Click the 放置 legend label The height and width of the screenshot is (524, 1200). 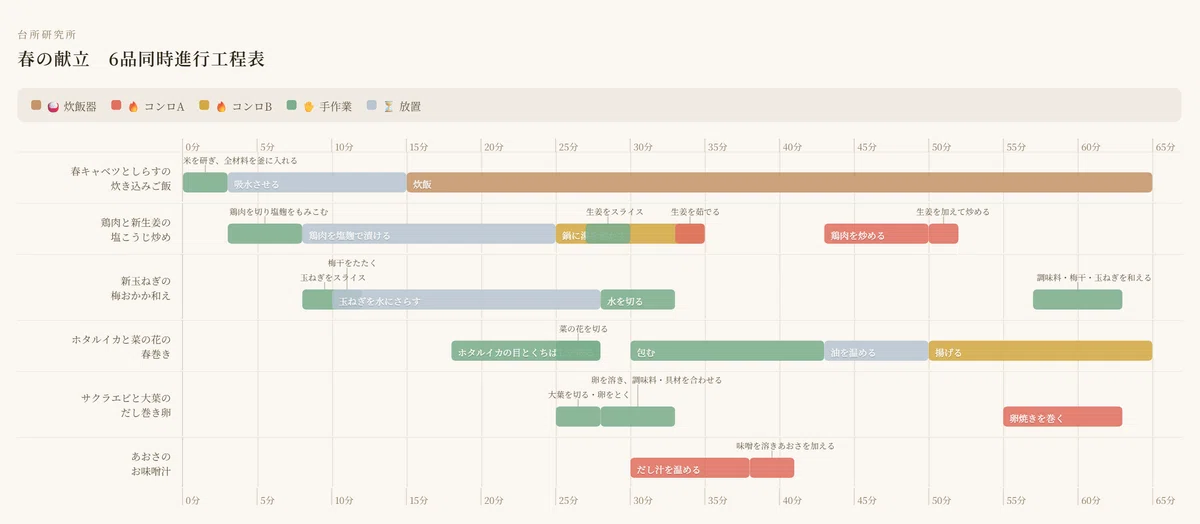(410, 105)
